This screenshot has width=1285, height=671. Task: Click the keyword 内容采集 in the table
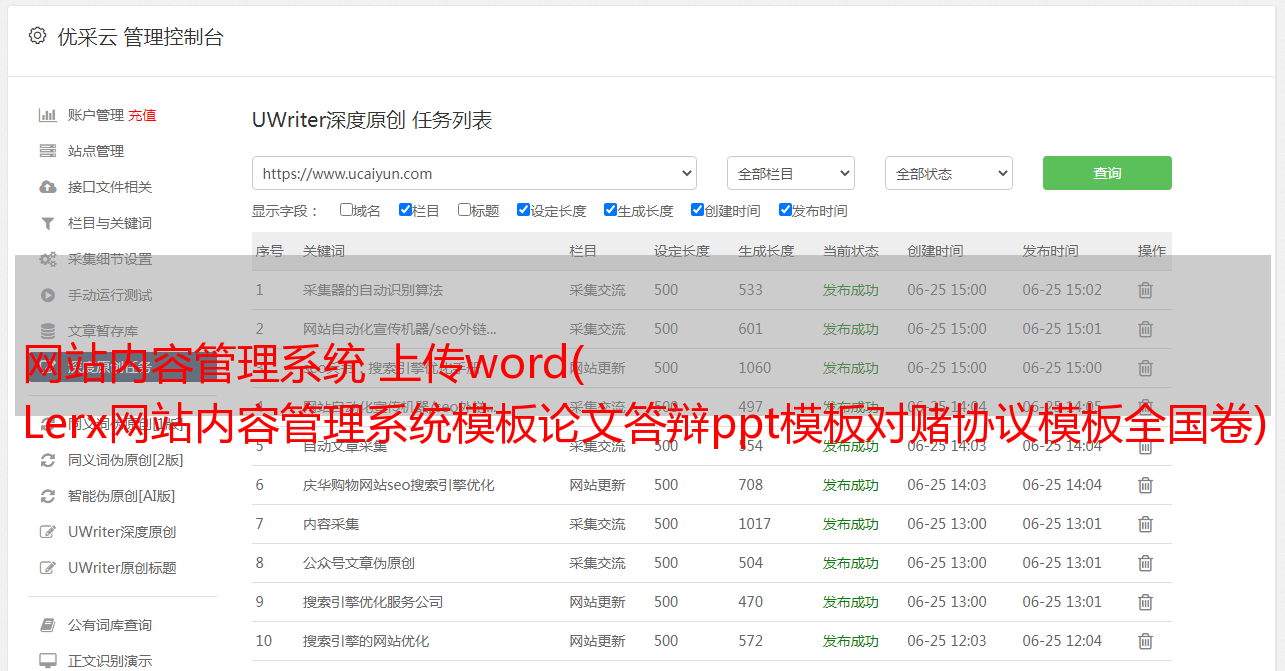click(x=331, y=524)
